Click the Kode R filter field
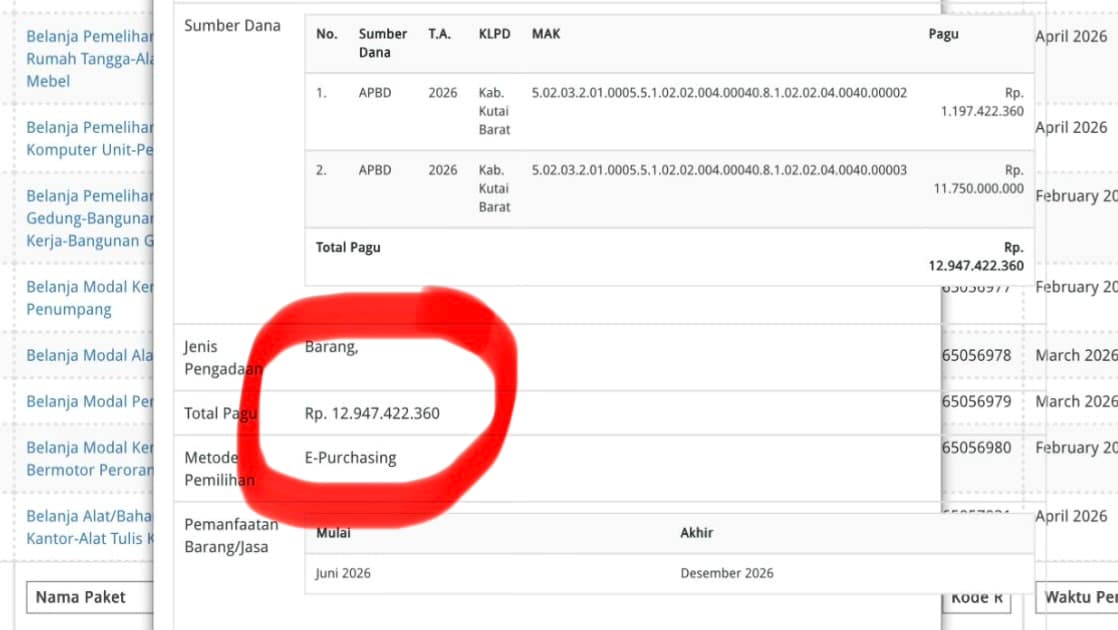 [976, 597]
